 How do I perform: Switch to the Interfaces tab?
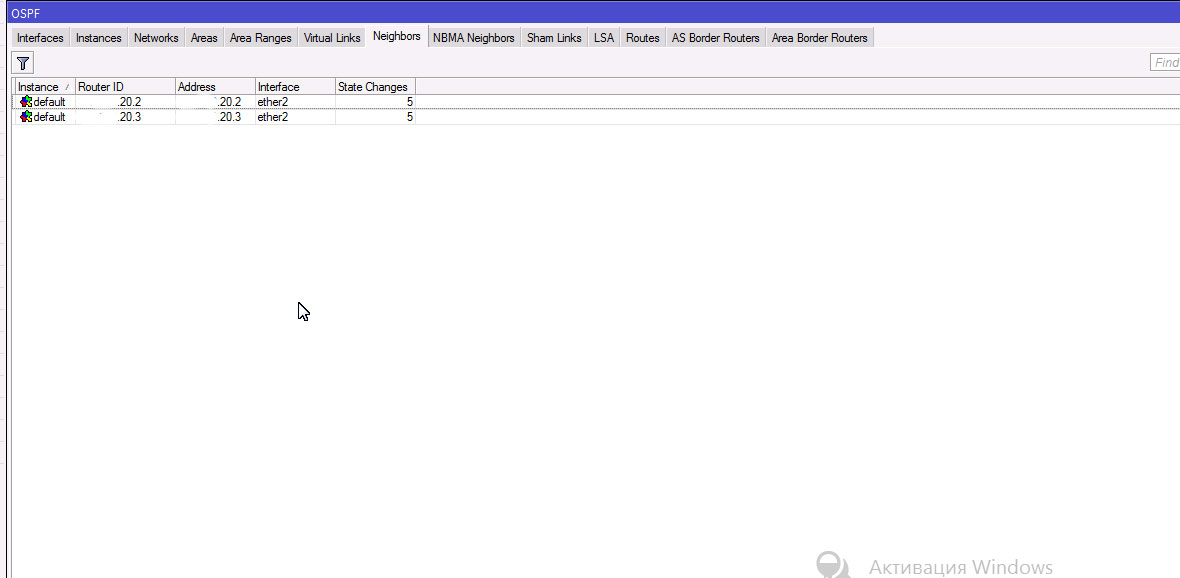tap(41, 38)
